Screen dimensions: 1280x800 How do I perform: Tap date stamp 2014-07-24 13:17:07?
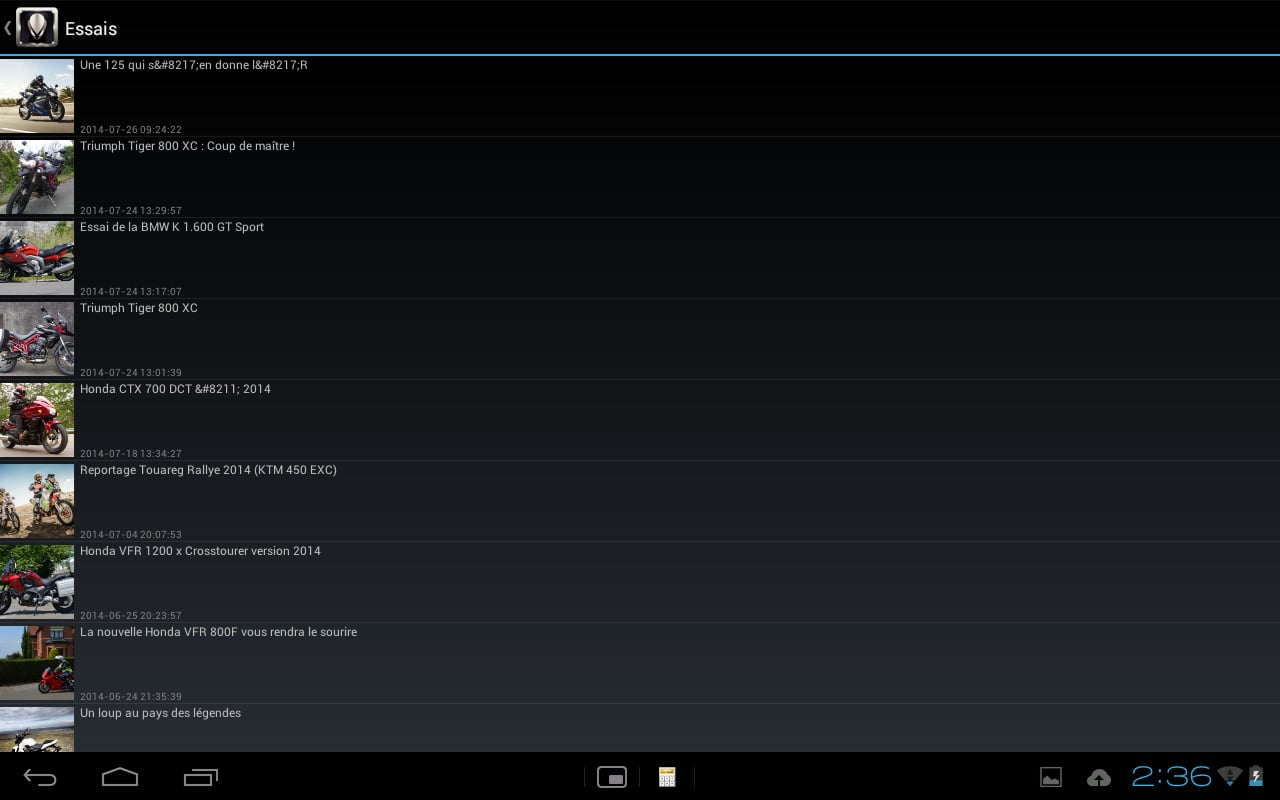pyautogui.click(x=131, y=292)
